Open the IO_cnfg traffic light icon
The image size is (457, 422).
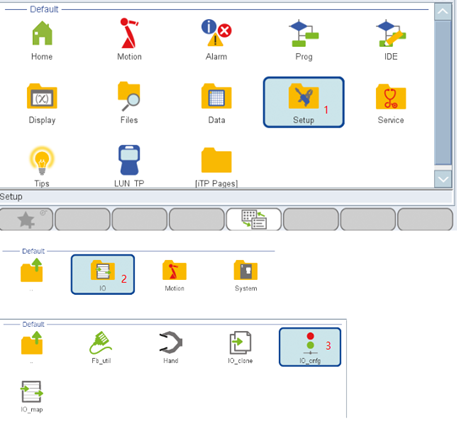(310, 347)
